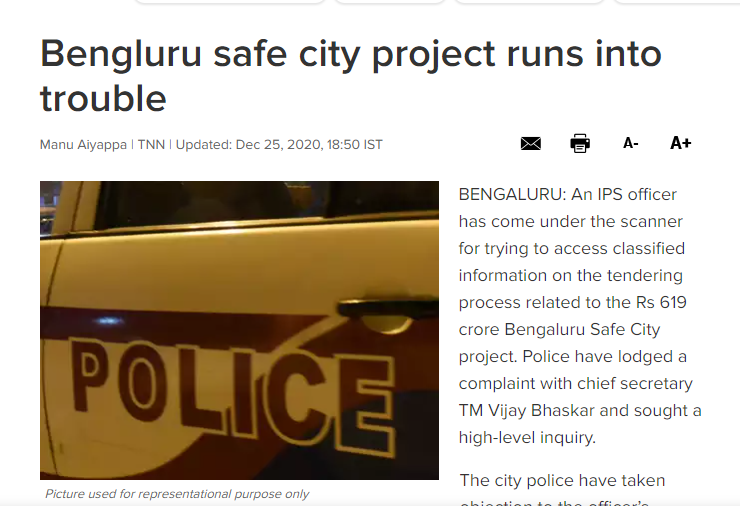Click the Rs 619 amount in article
740x506 pixels.
(661, 302)
